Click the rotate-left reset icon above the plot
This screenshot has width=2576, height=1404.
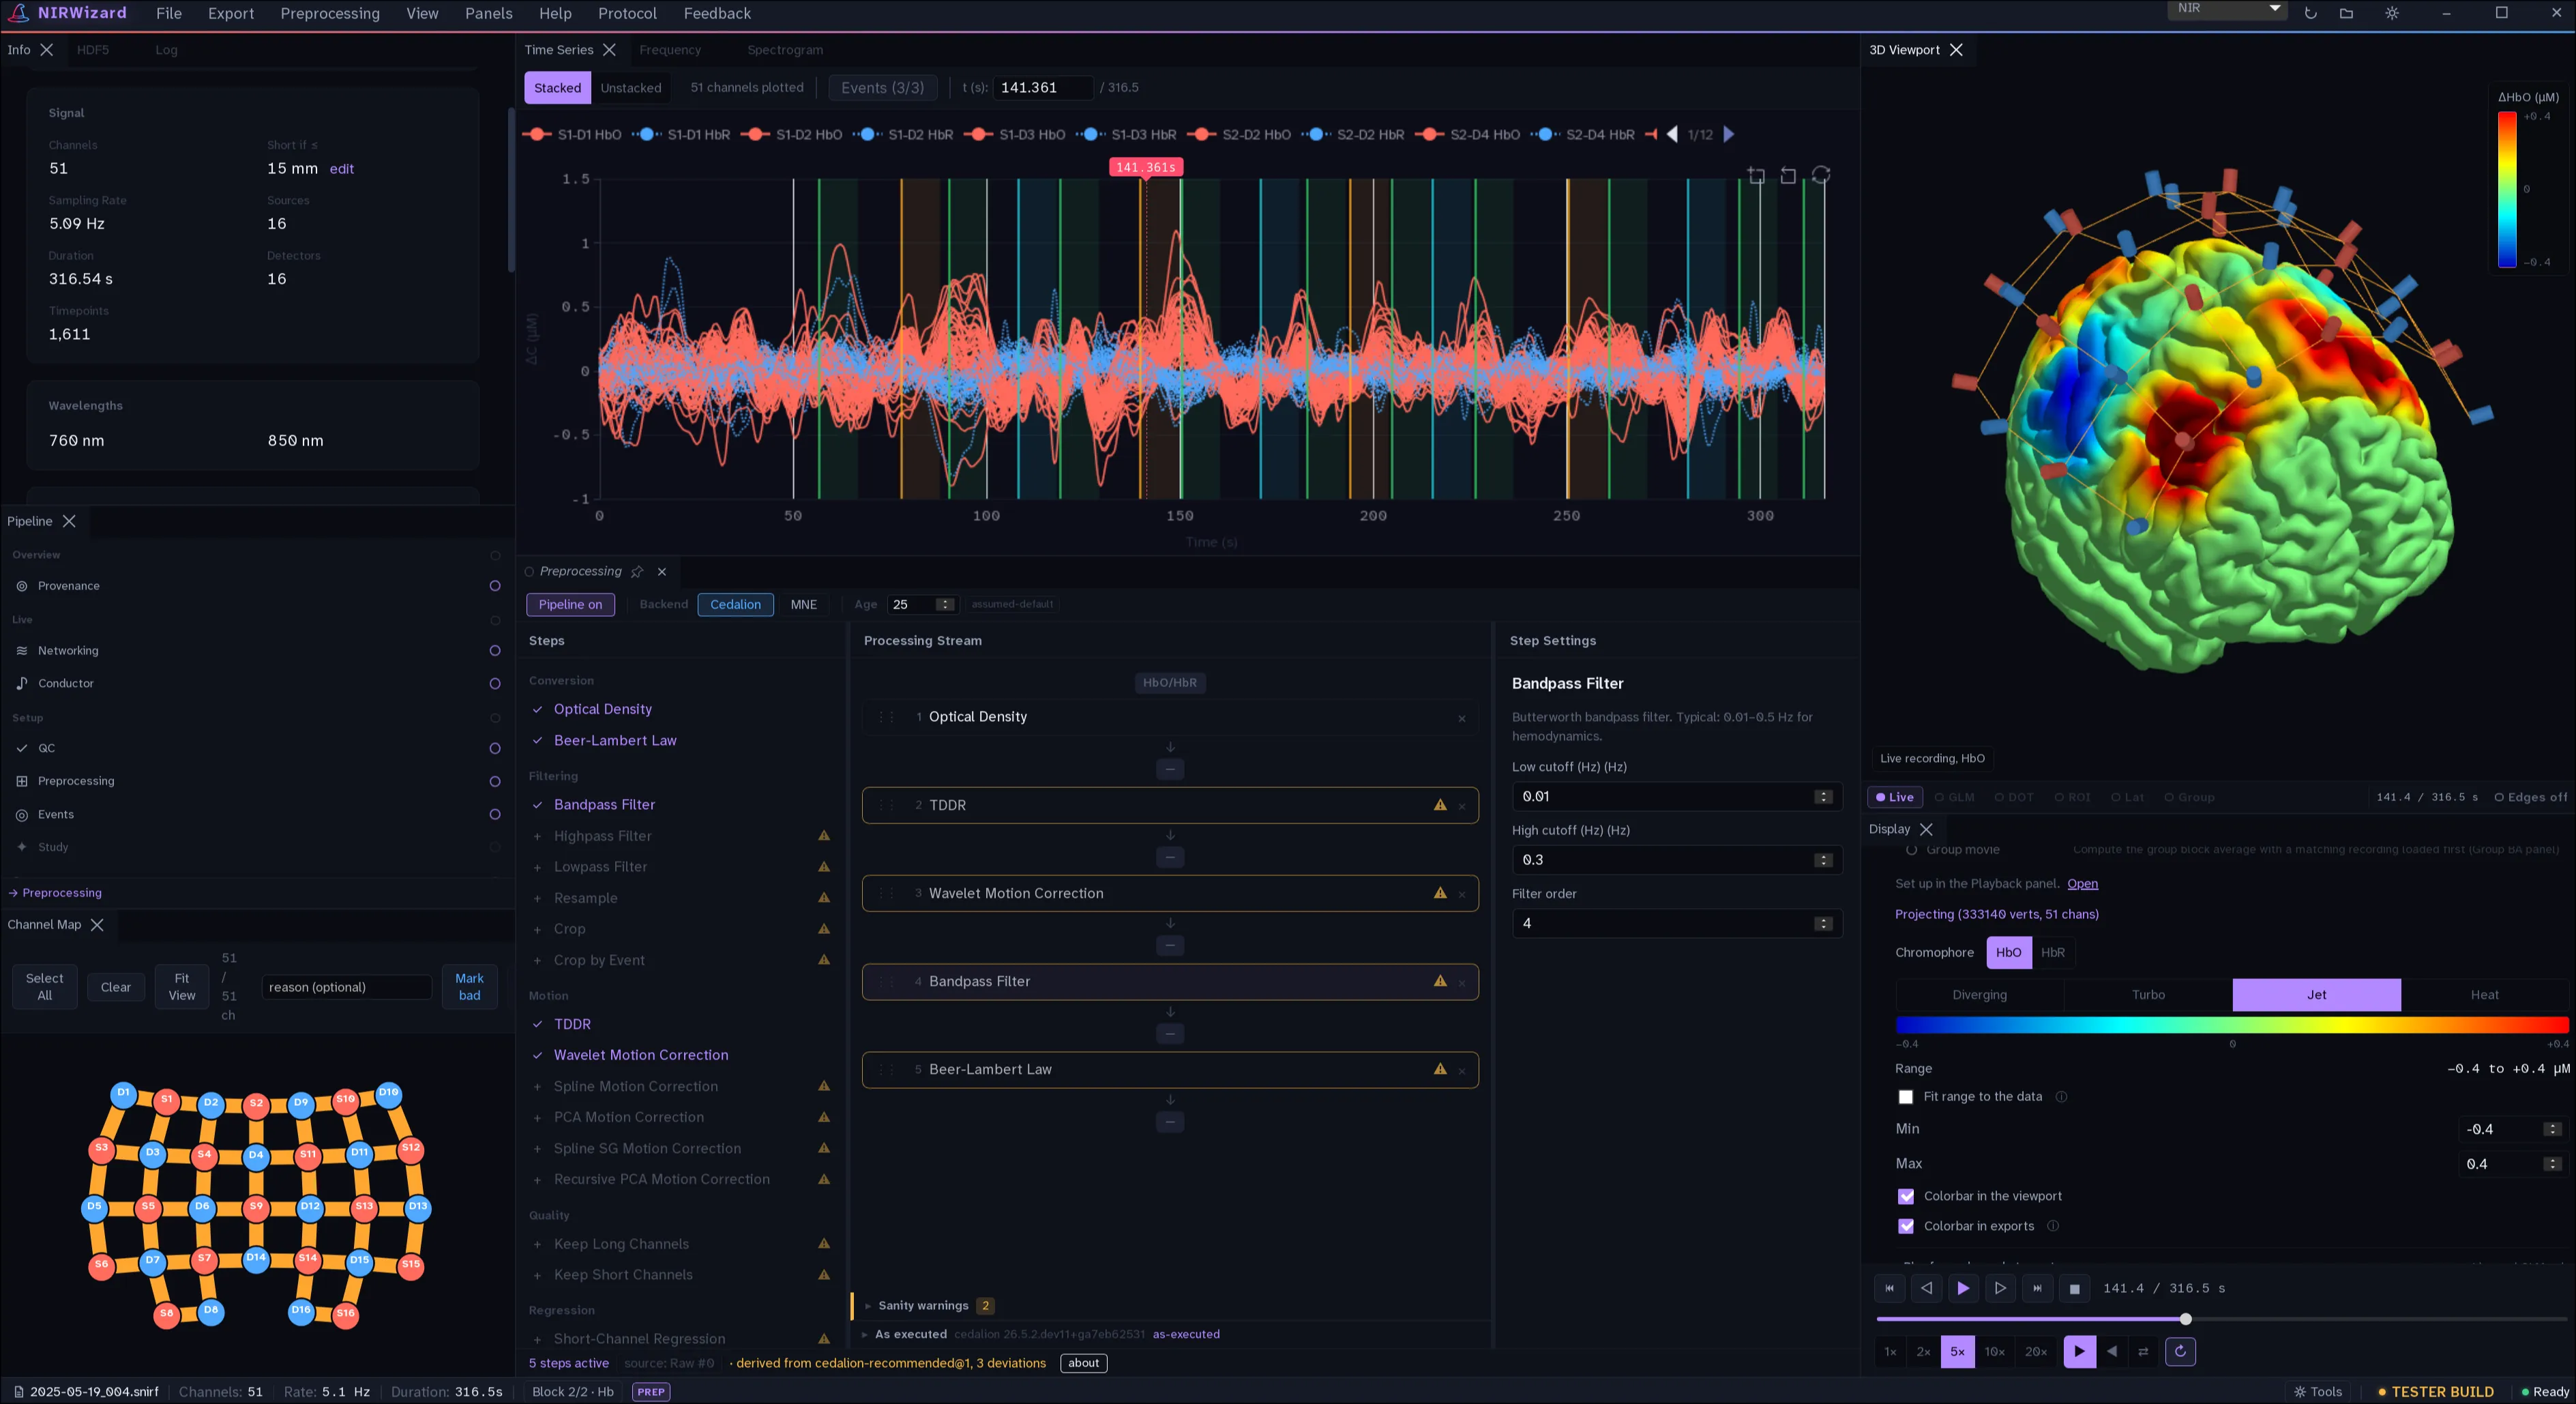(x=1788, y=176)
